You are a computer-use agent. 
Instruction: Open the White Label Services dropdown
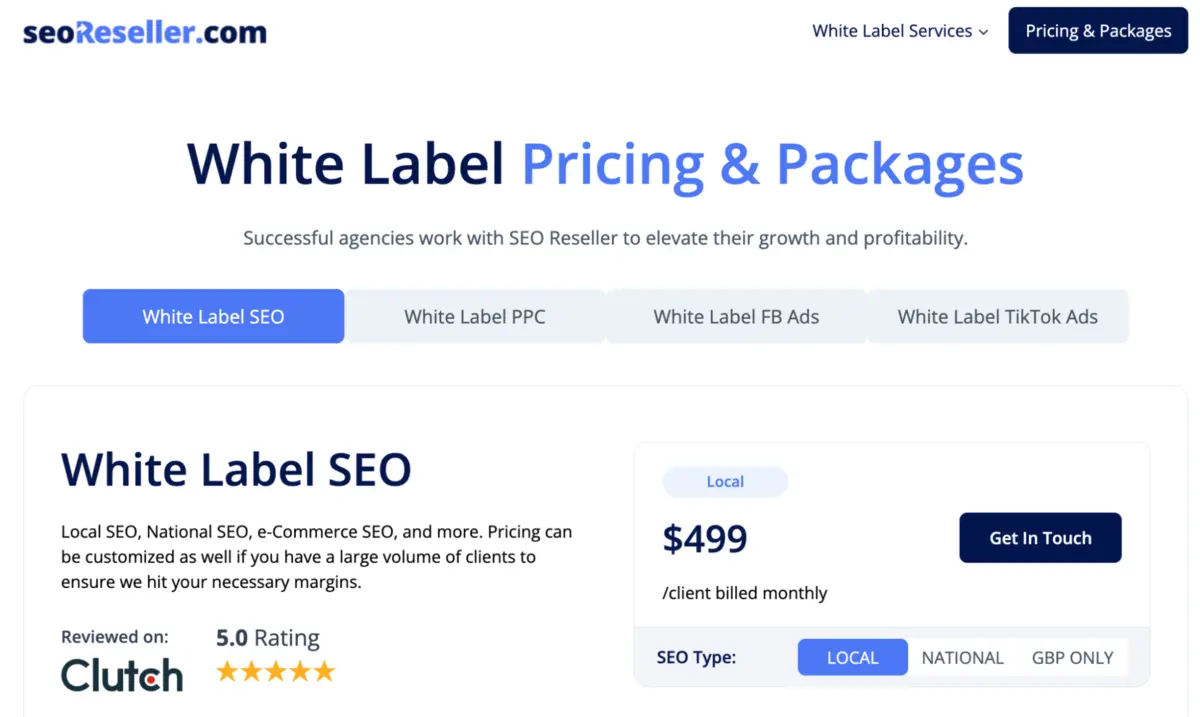coord(892,31)
